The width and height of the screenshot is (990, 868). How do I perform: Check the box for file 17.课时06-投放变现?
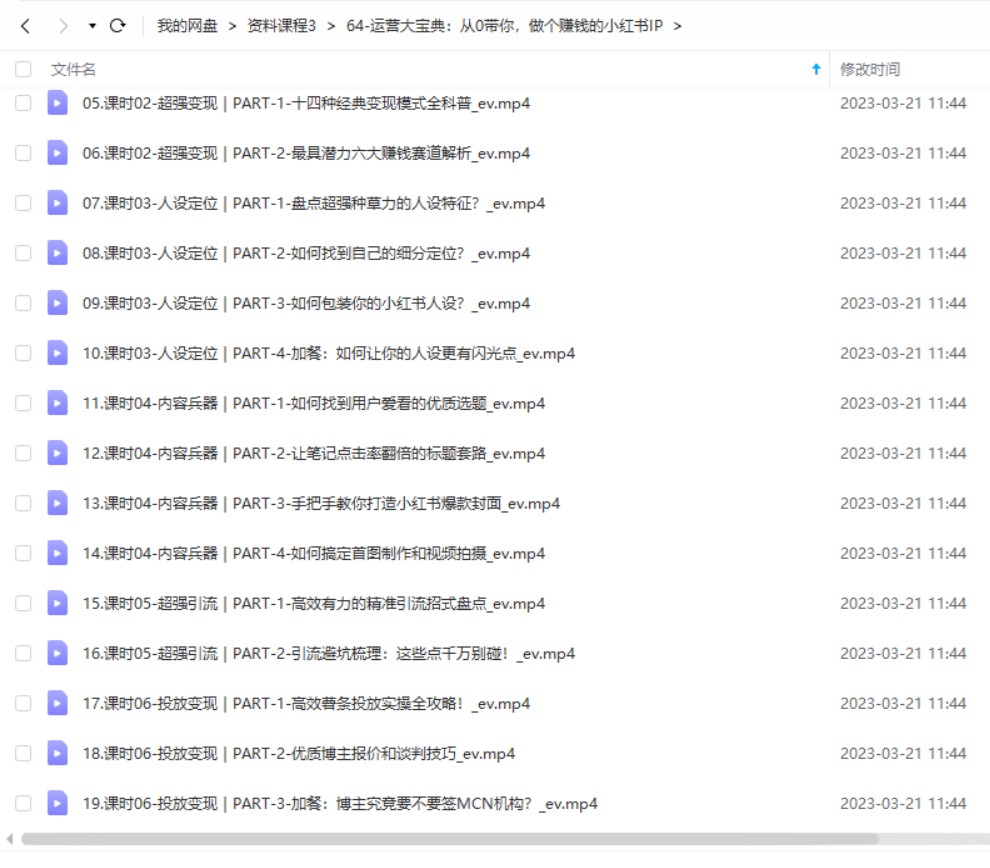point(23,703)
